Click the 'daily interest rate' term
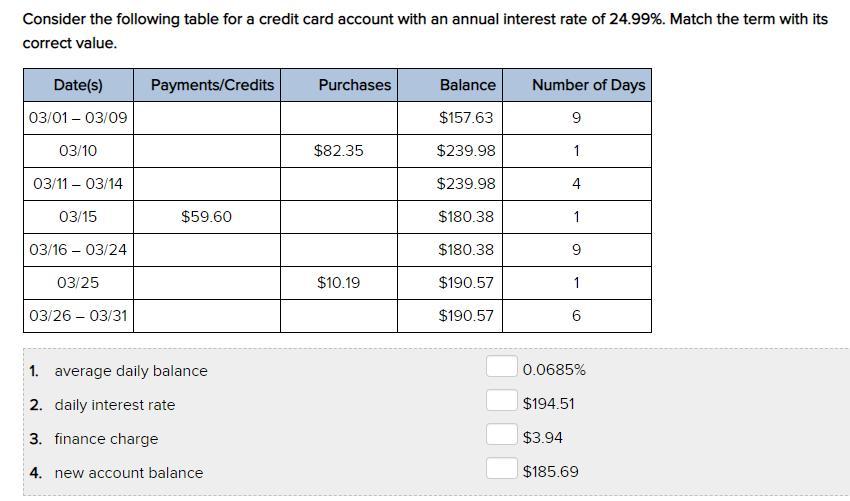 [x=114, y=405]
